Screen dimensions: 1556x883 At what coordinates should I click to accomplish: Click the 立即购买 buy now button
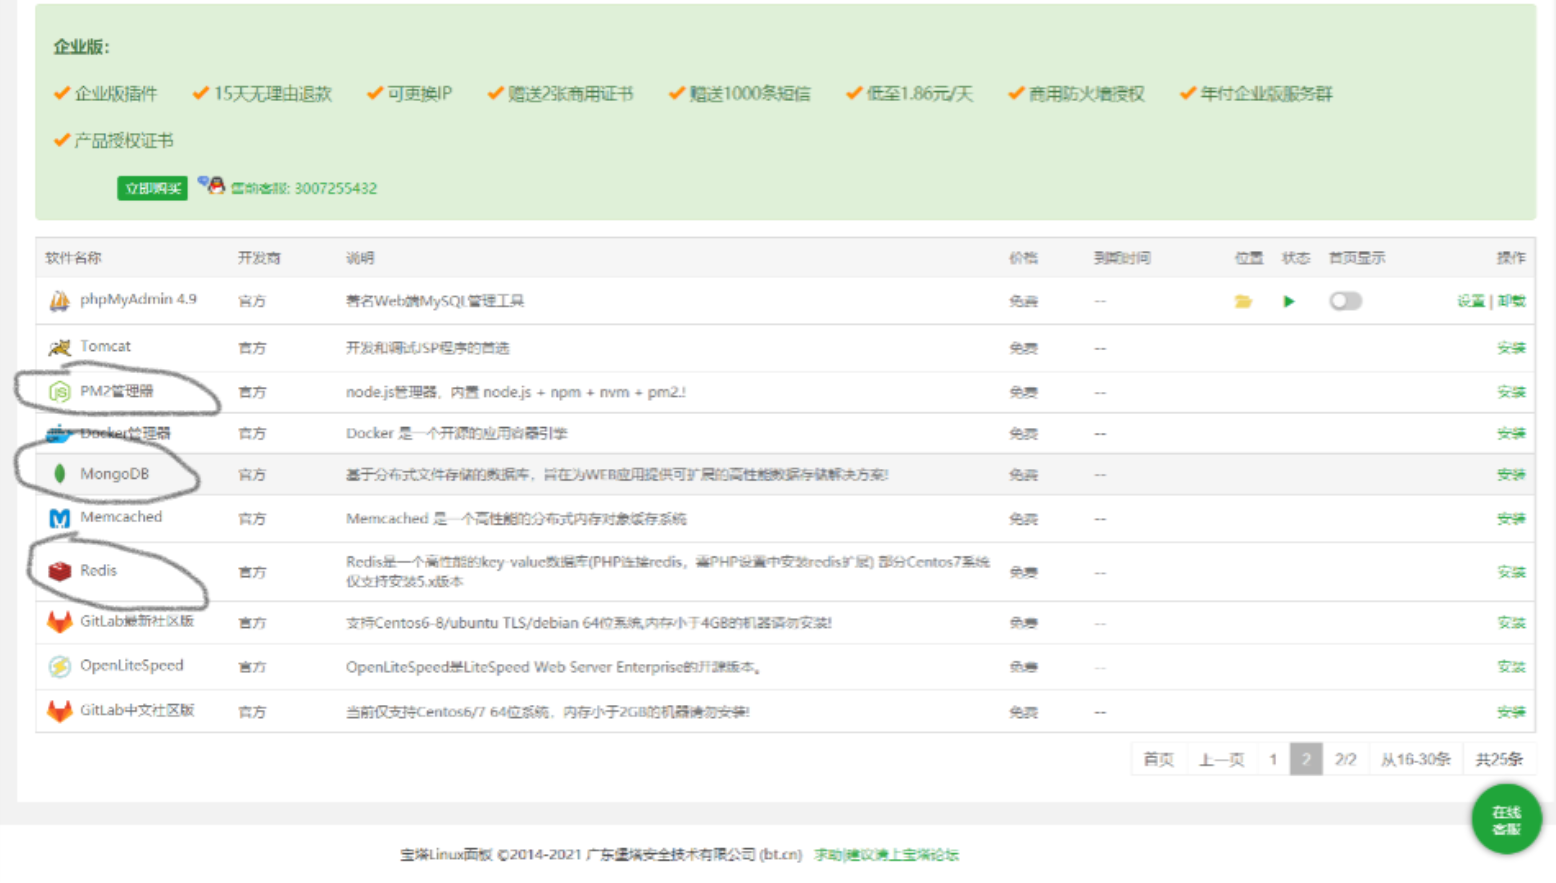pyautogui.click(x=152, y=188)
